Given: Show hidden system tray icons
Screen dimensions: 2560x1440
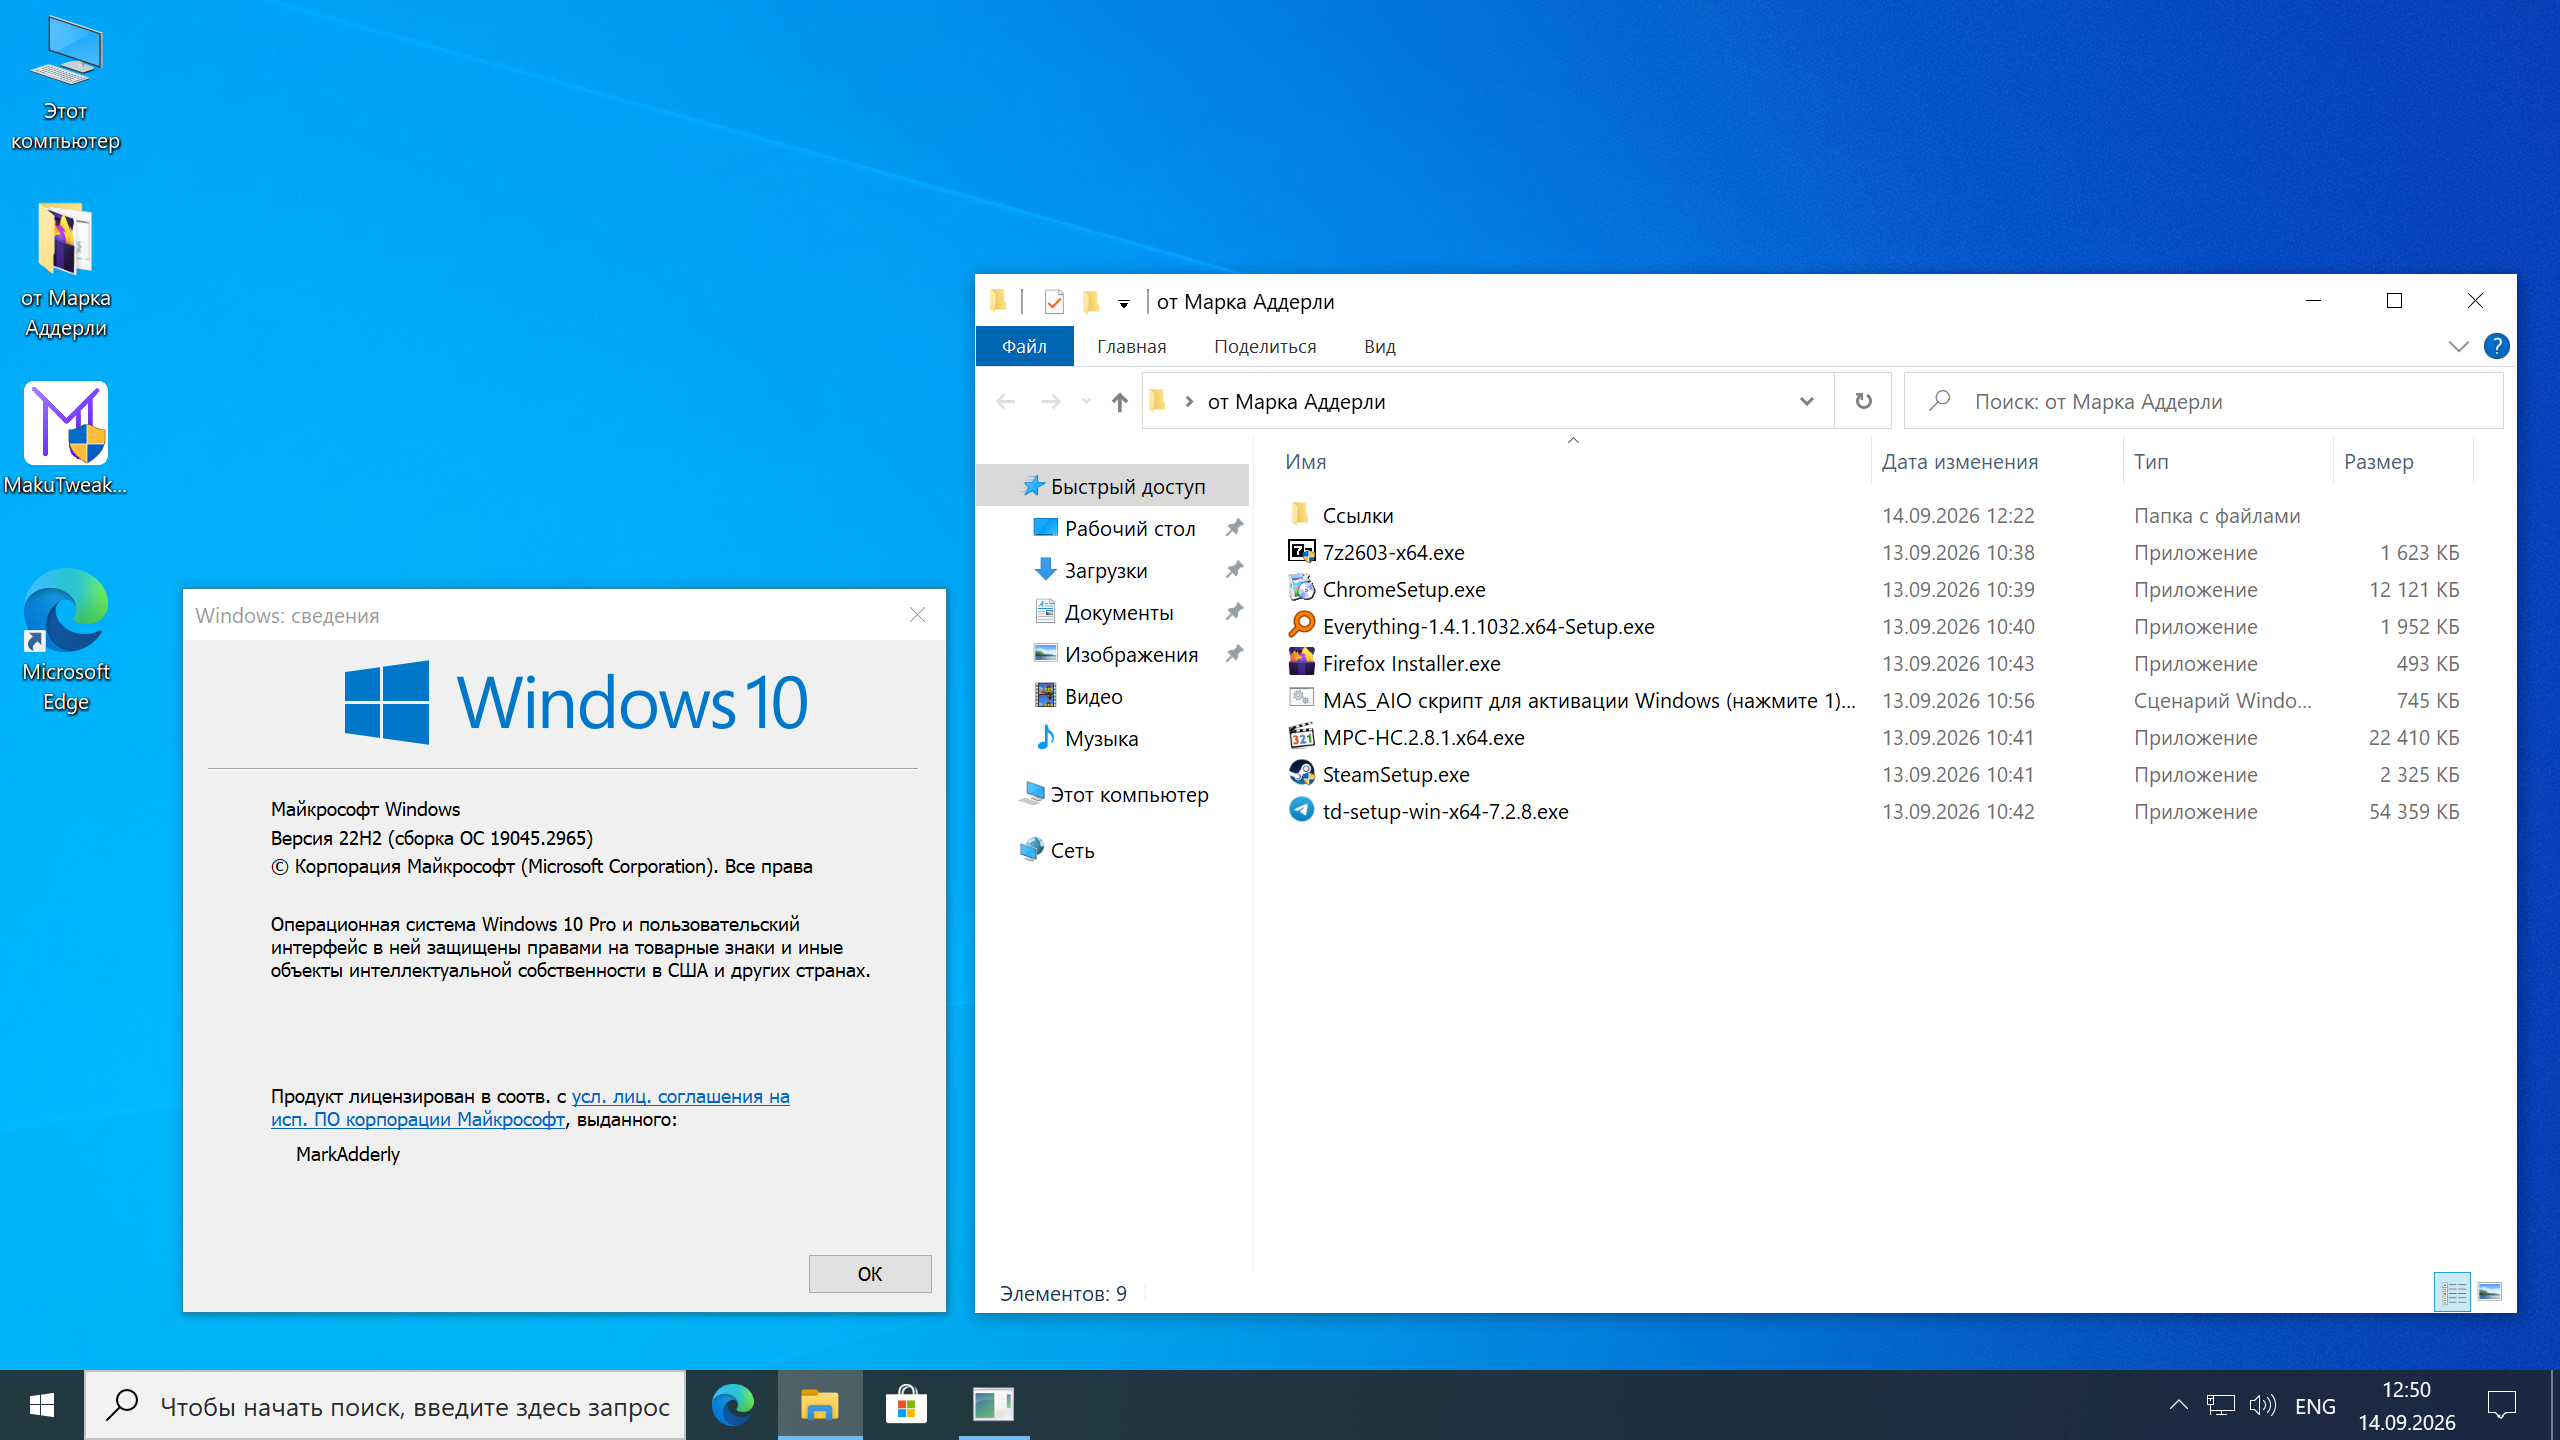Looking at the screenshot, I should pos(2179,1405).
